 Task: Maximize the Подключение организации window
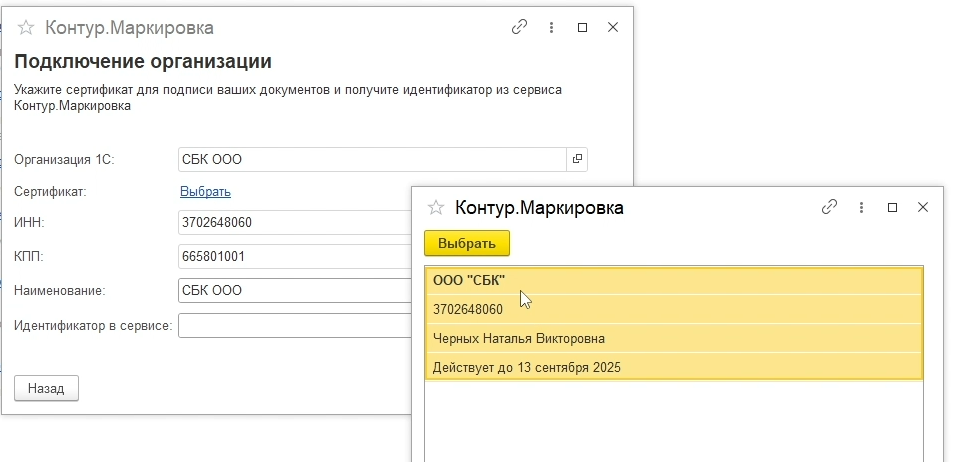tap(582, 28)
